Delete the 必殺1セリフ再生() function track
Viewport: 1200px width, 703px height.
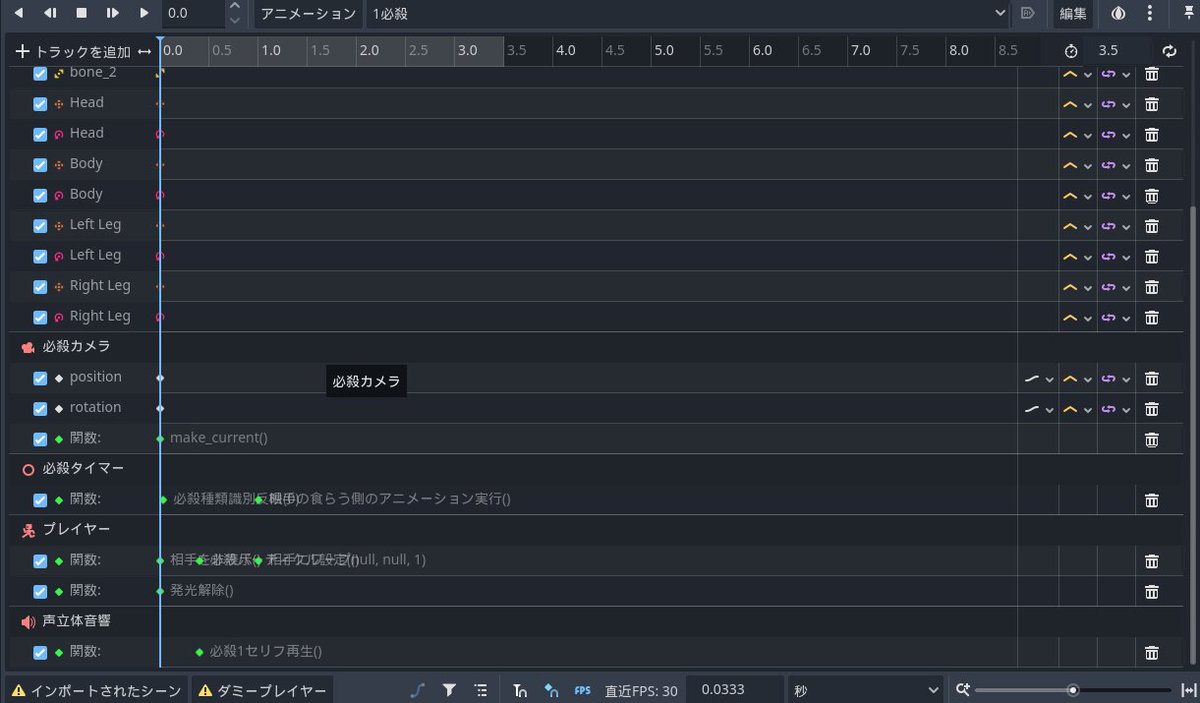pyautogui.click(x=1151, y=653)
